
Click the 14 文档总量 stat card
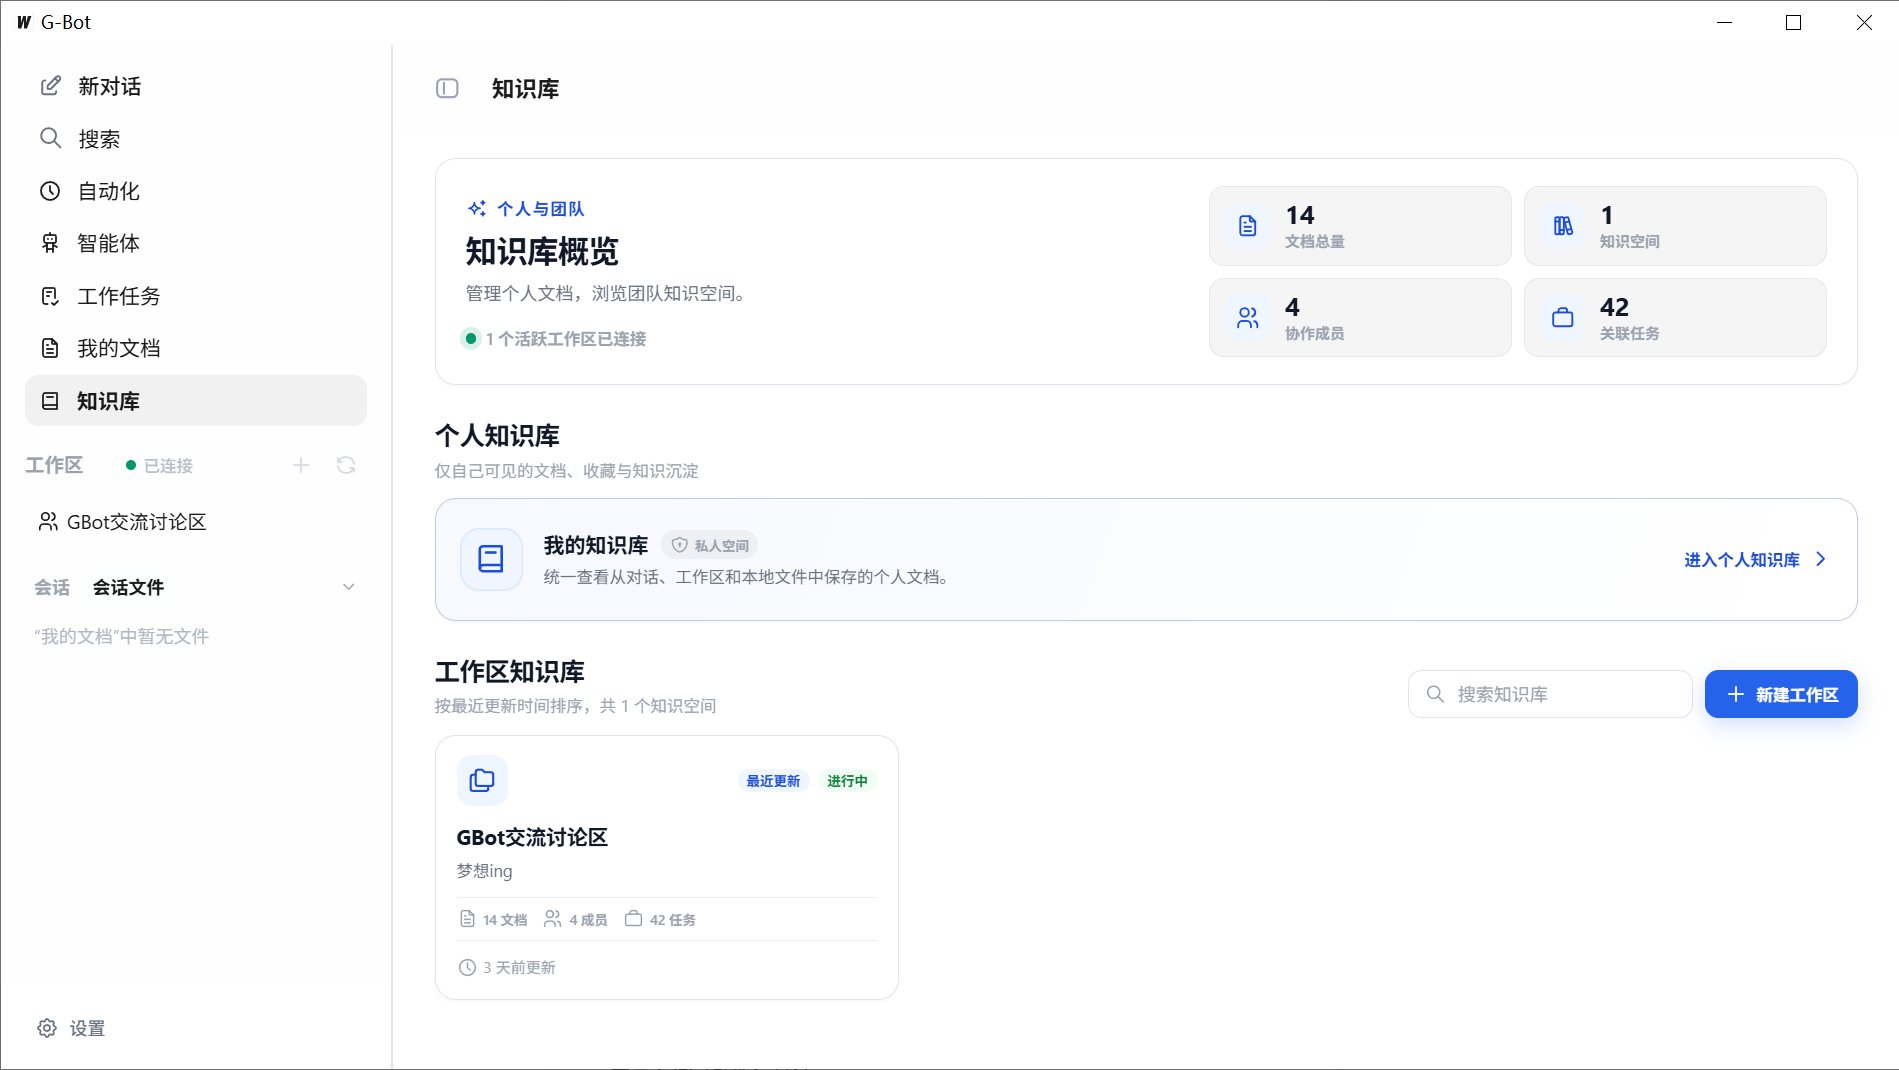click(x=1360, y=226)
